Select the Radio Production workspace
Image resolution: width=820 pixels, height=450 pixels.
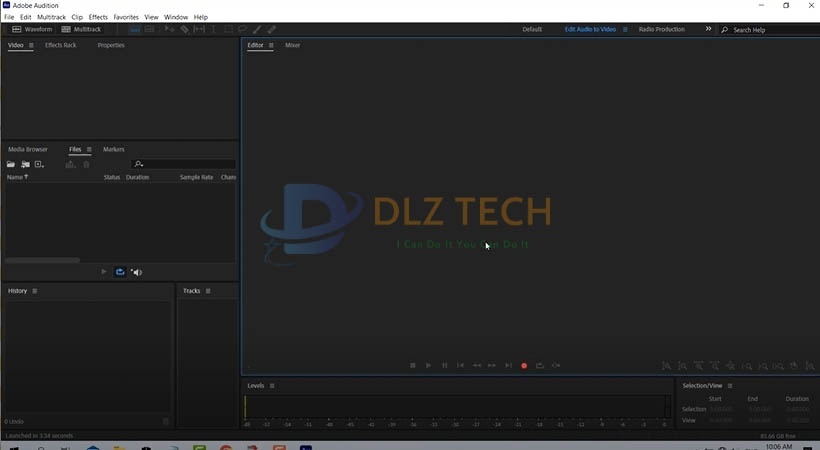click(661, 30)
